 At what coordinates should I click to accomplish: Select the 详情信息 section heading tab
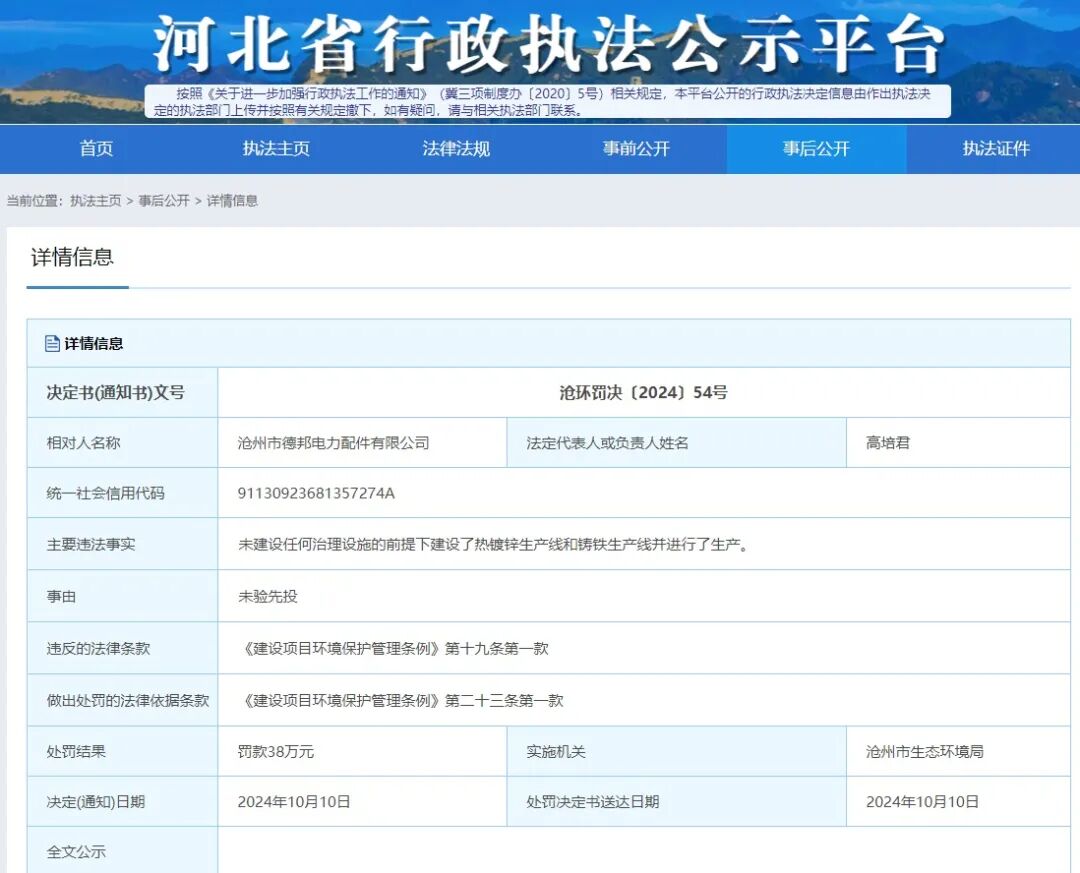72,257
